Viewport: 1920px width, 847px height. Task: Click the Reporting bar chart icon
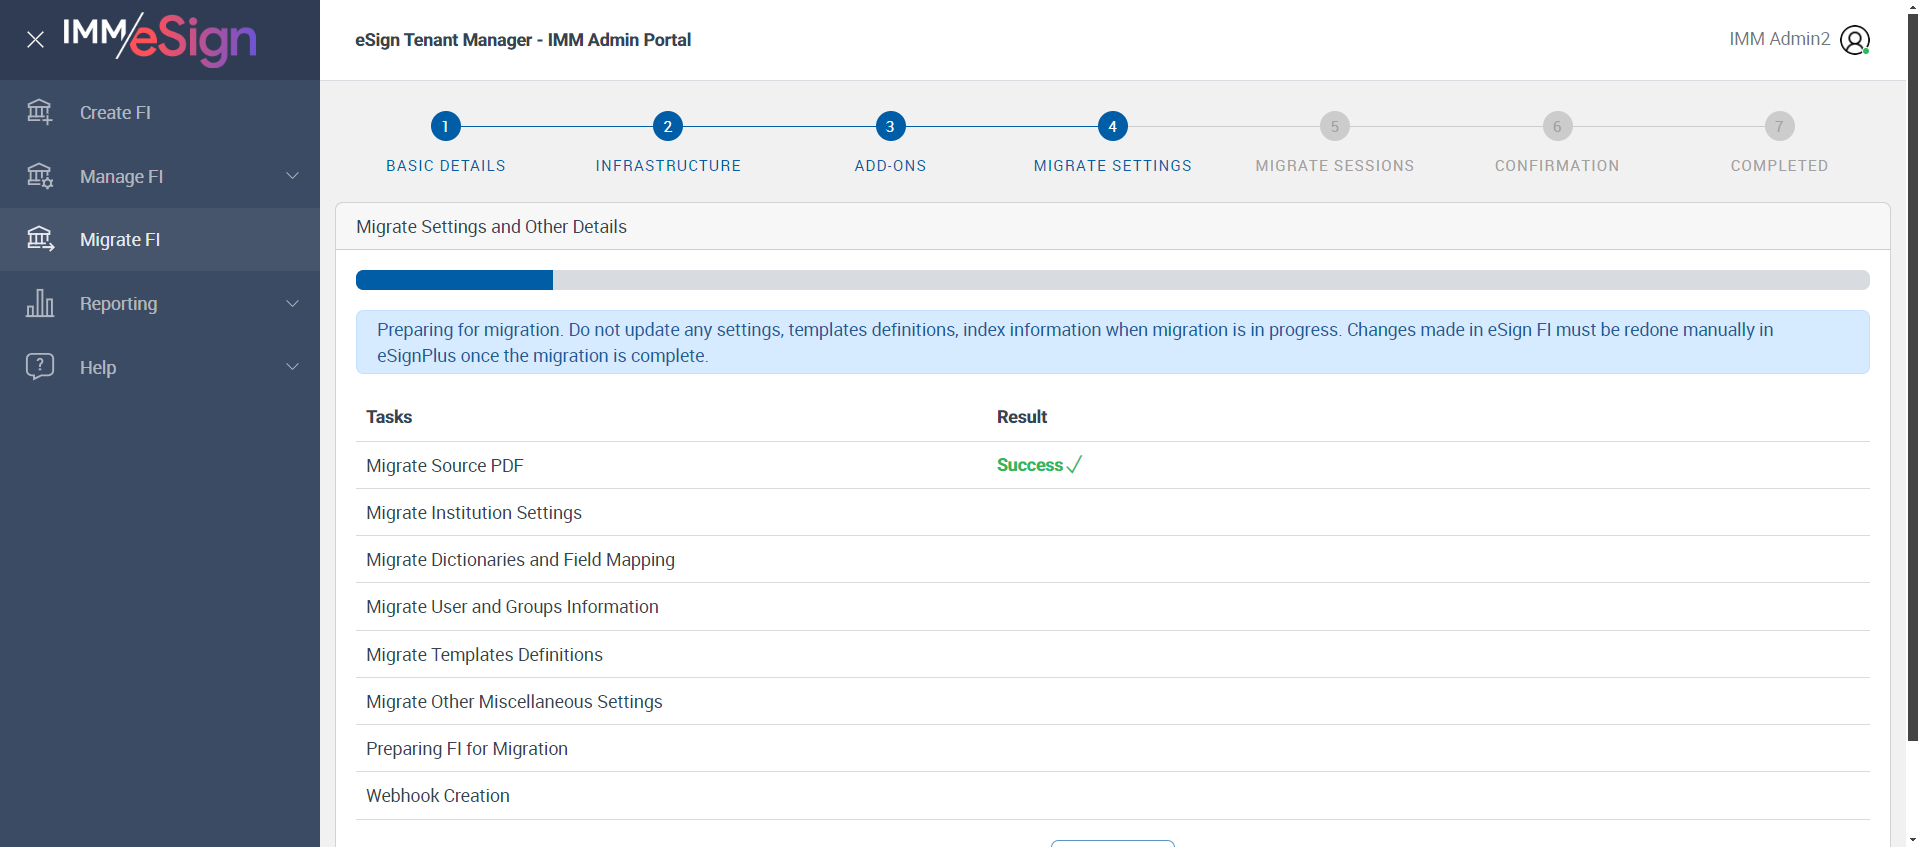pyautogui.click(x=40, y=303)
